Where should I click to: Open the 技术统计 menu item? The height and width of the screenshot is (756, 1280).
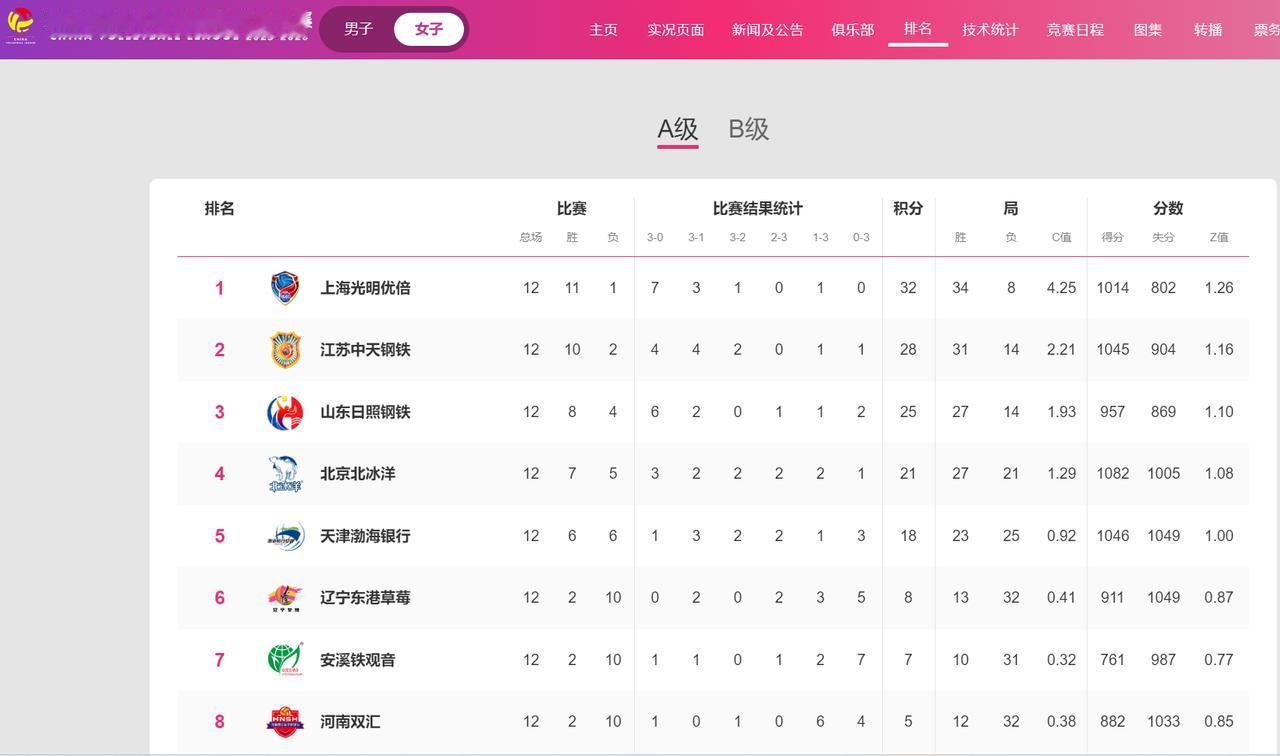pyautogui.click(x=990, y=29)
